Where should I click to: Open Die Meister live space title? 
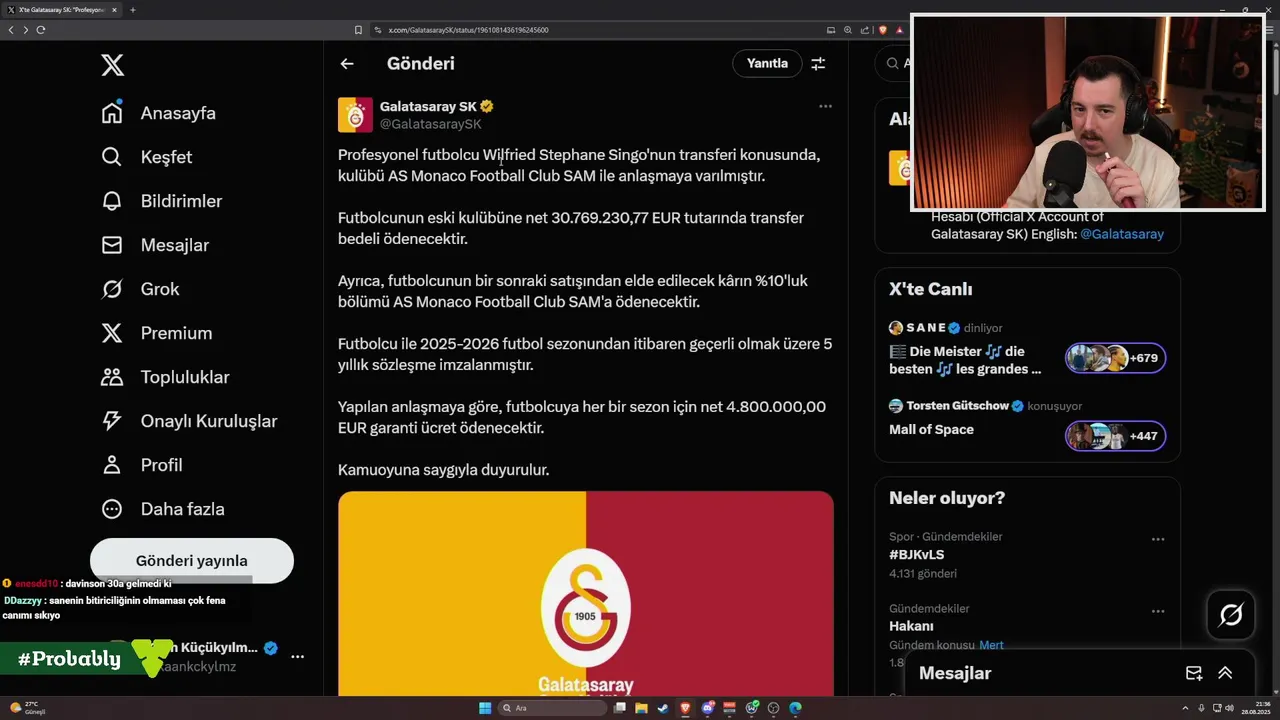[965, 360]
